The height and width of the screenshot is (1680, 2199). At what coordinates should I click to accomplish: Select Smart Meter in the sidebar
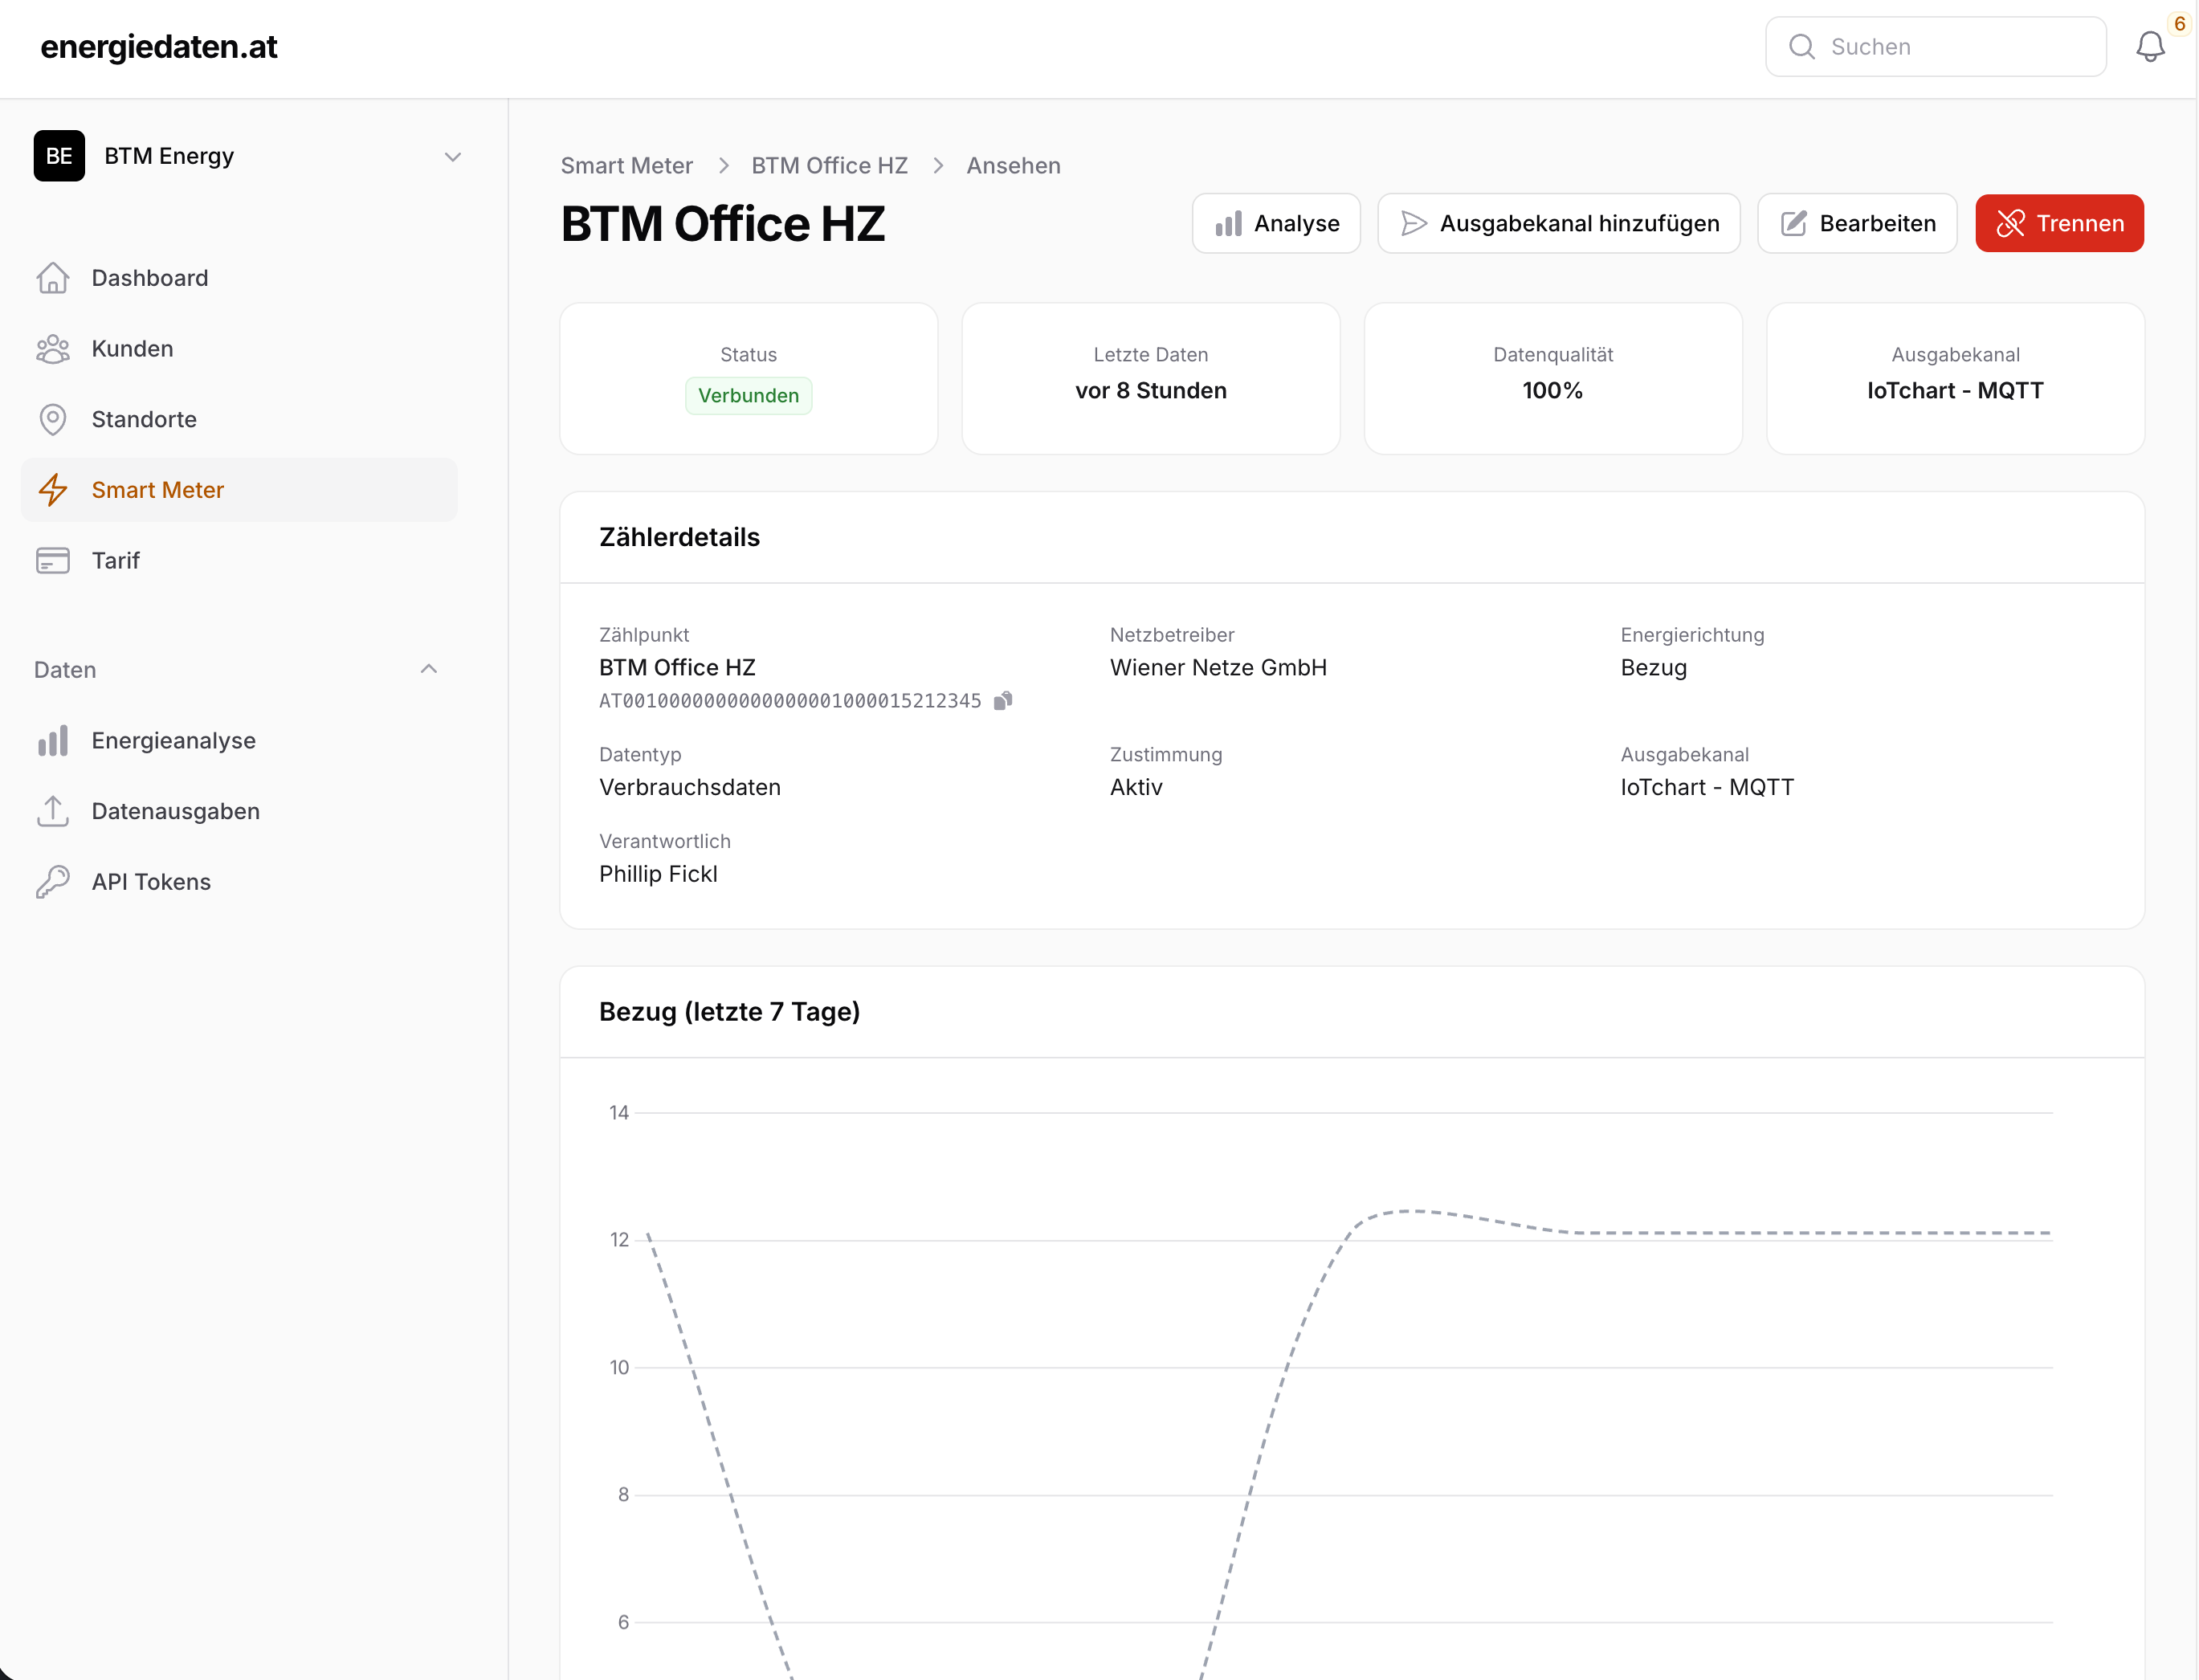point(157,490)
